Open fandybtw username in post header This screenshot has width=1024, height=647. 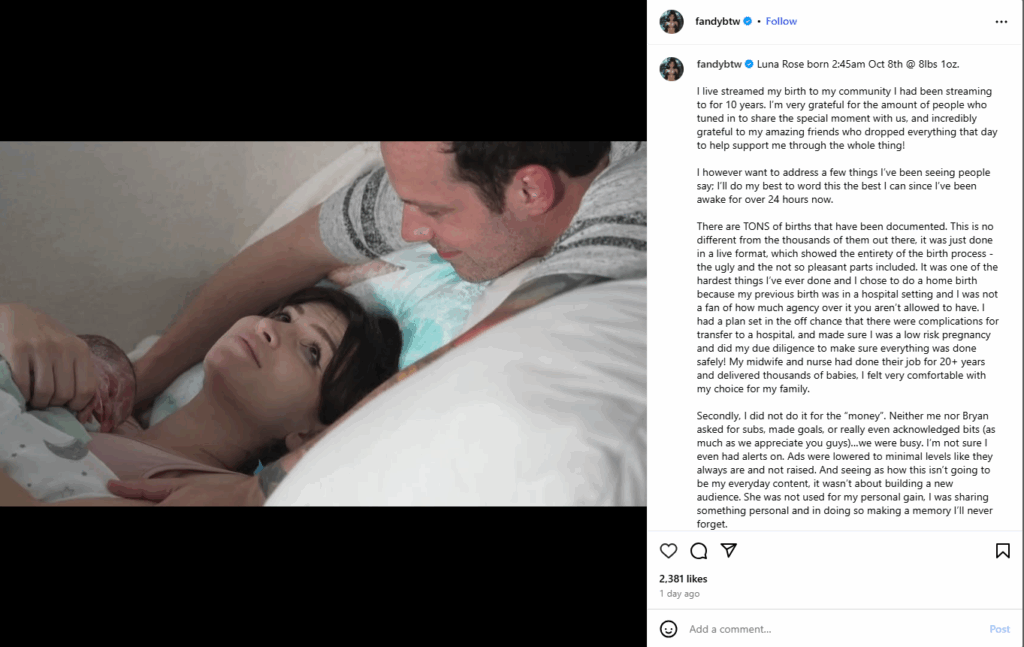[717, 21]
